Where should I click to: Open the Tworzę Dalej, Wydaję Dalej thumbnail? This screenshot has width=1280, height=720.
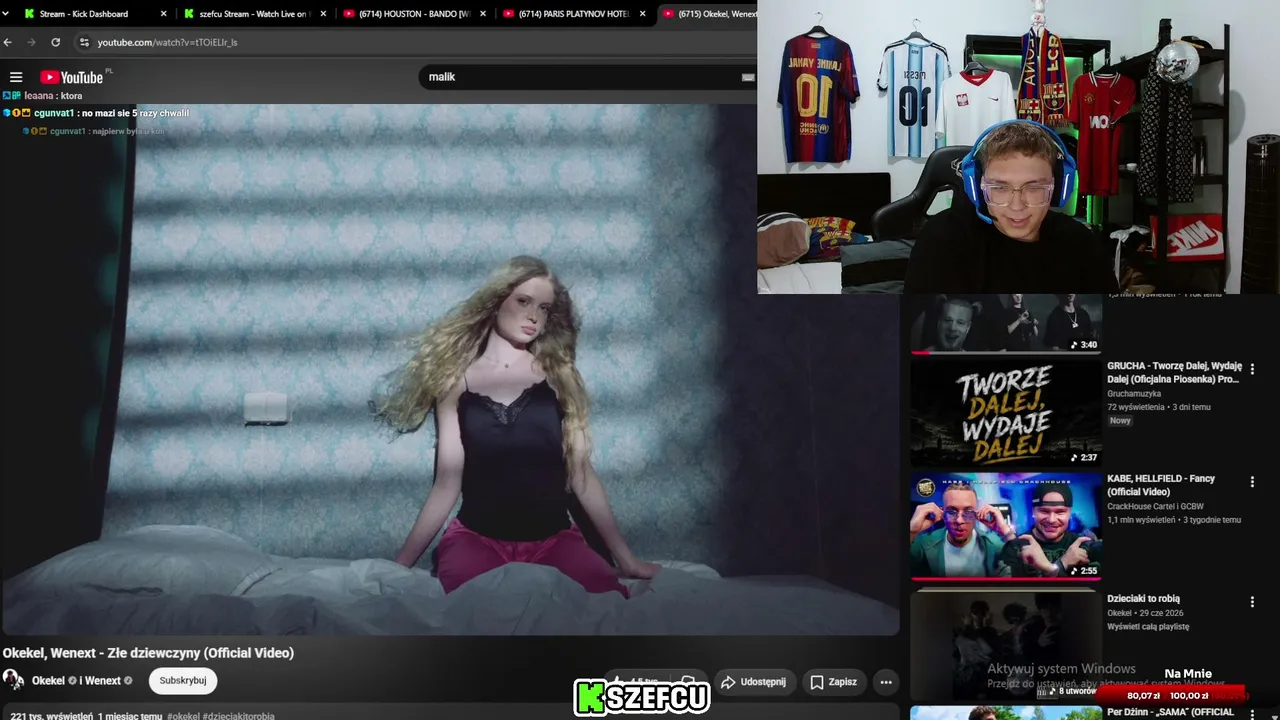coord(1005,412)
